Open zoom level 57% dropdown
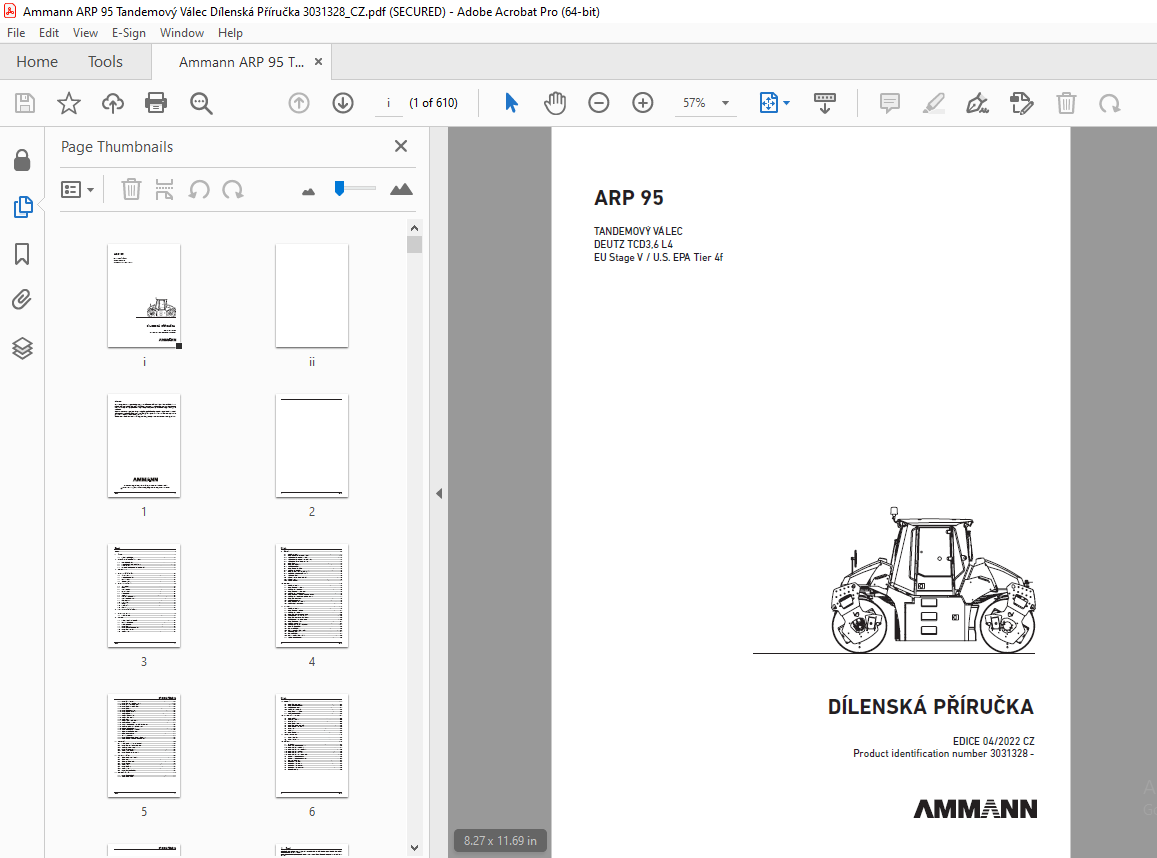 pos(725,103)
